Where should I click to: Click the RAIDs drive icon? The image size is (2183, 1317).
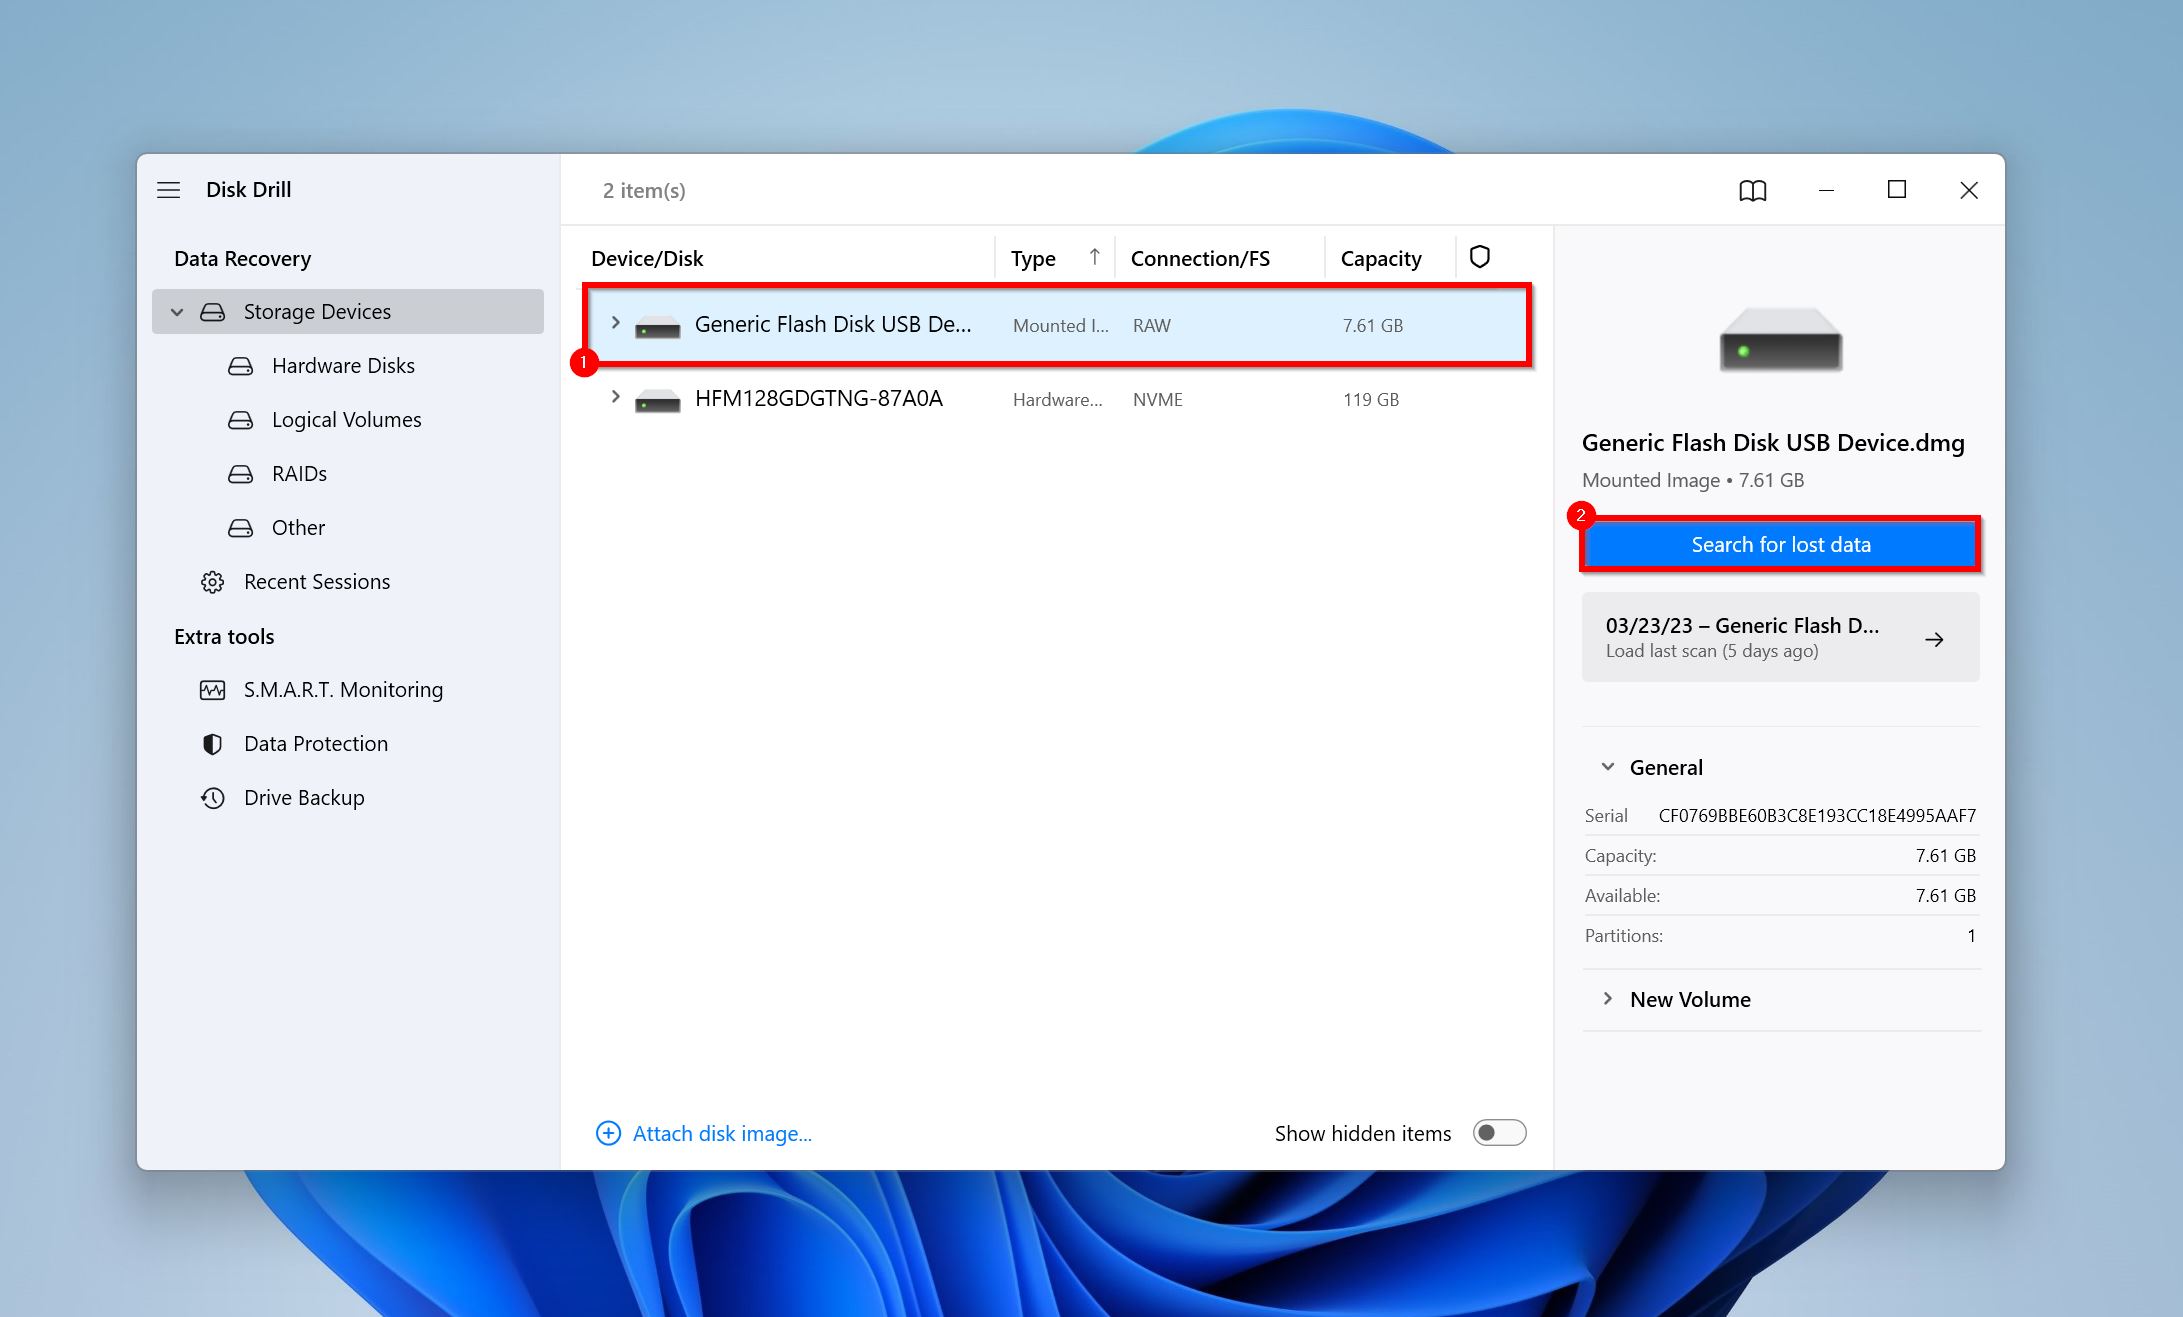[241, 474]
